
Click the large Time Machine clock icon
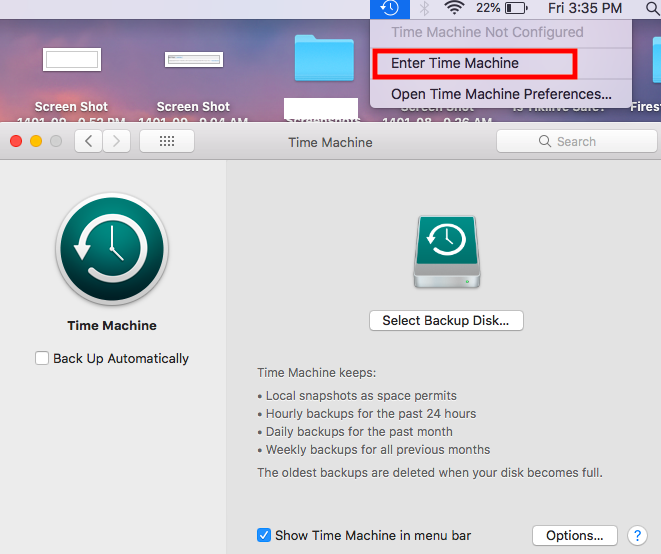112,249
